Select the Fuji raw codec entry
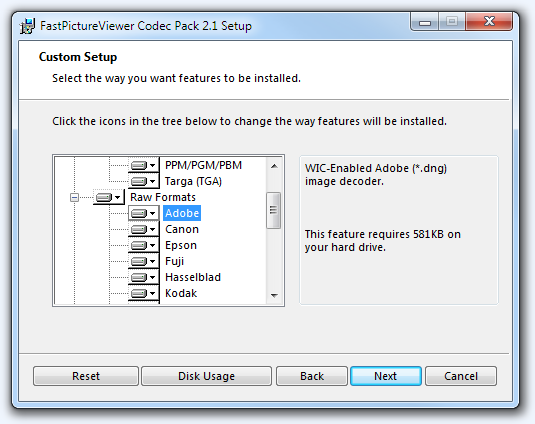This screenshot has height=424, width=535. 174,261
